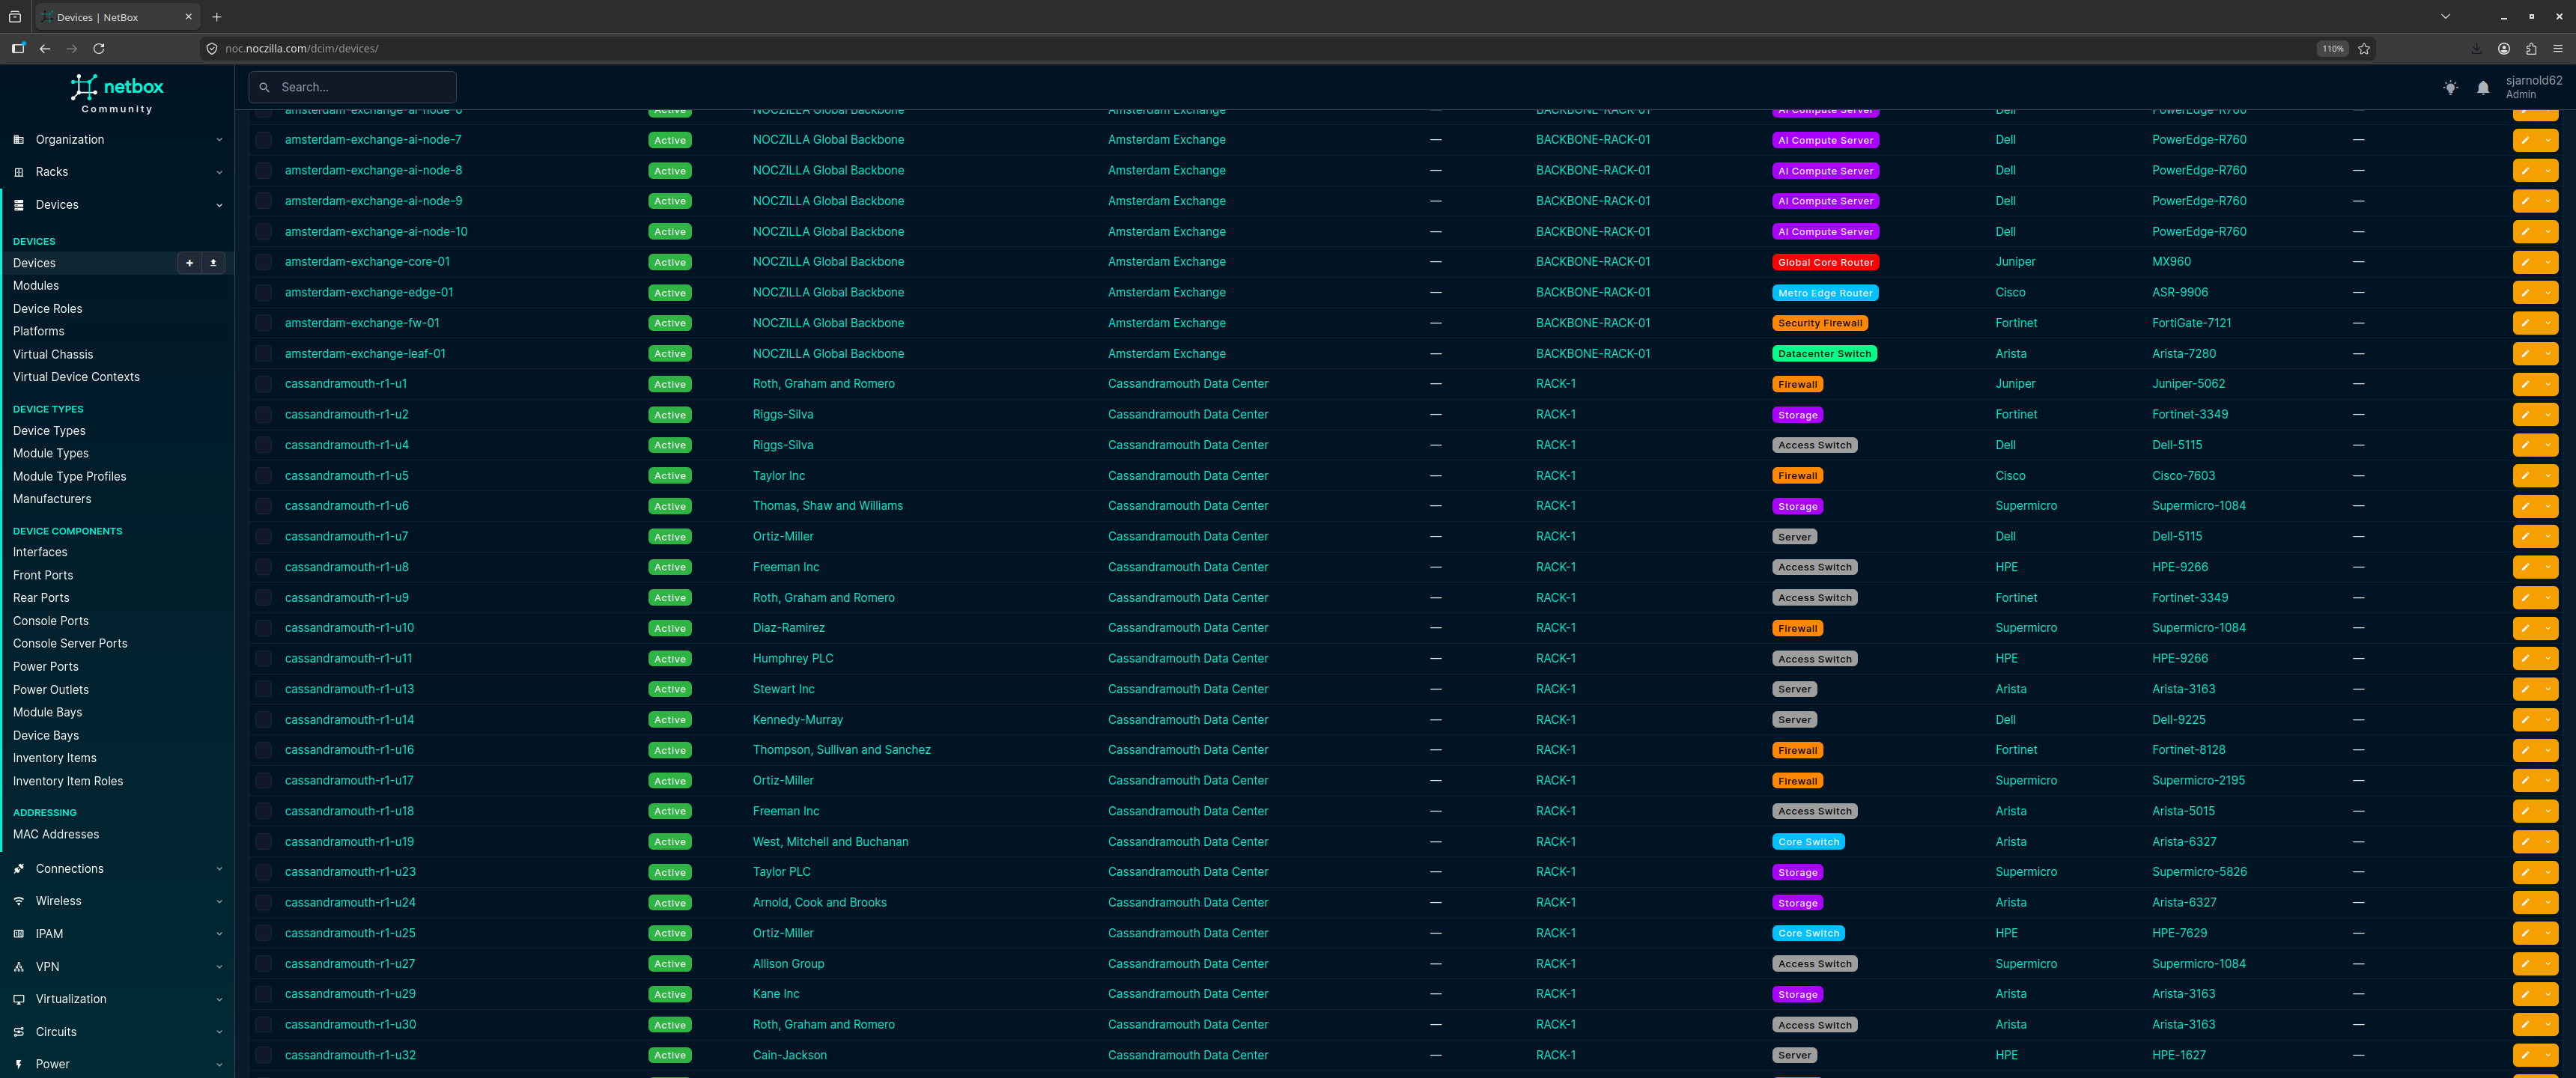This screenshot has height=1078, width=2576.
Task: Tick the cassandramouth-r1-u17 row checkbox
Action: (x=264, y=781)
